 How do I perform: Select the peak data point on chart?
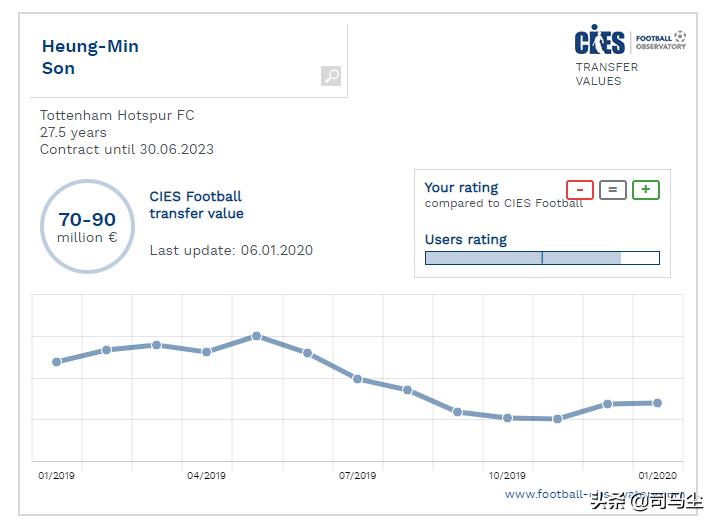click(257, 336)
